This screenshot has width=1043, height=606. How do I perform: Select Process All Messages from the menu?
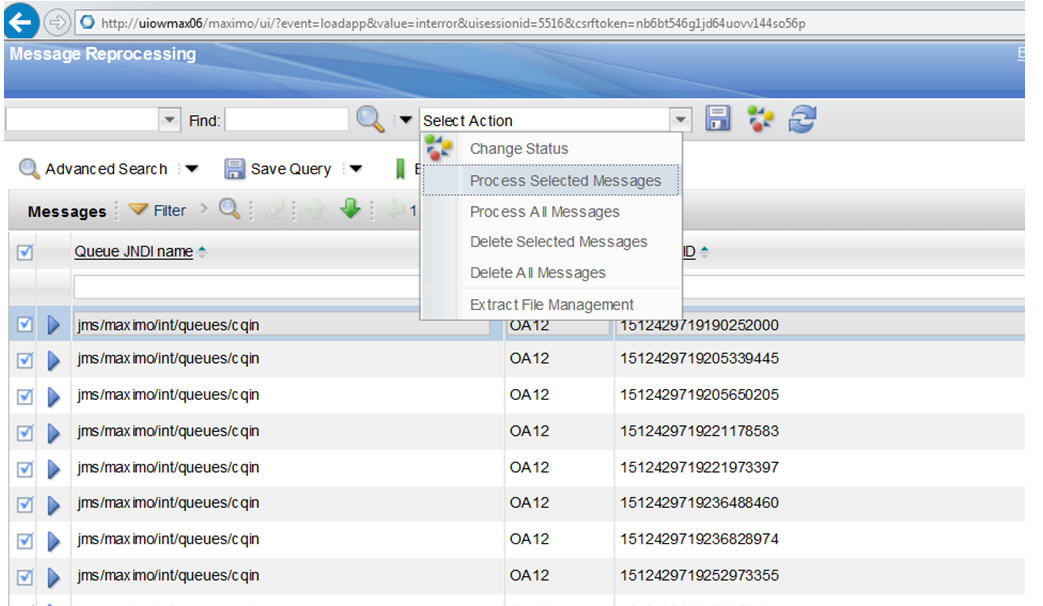pos(545,211)
